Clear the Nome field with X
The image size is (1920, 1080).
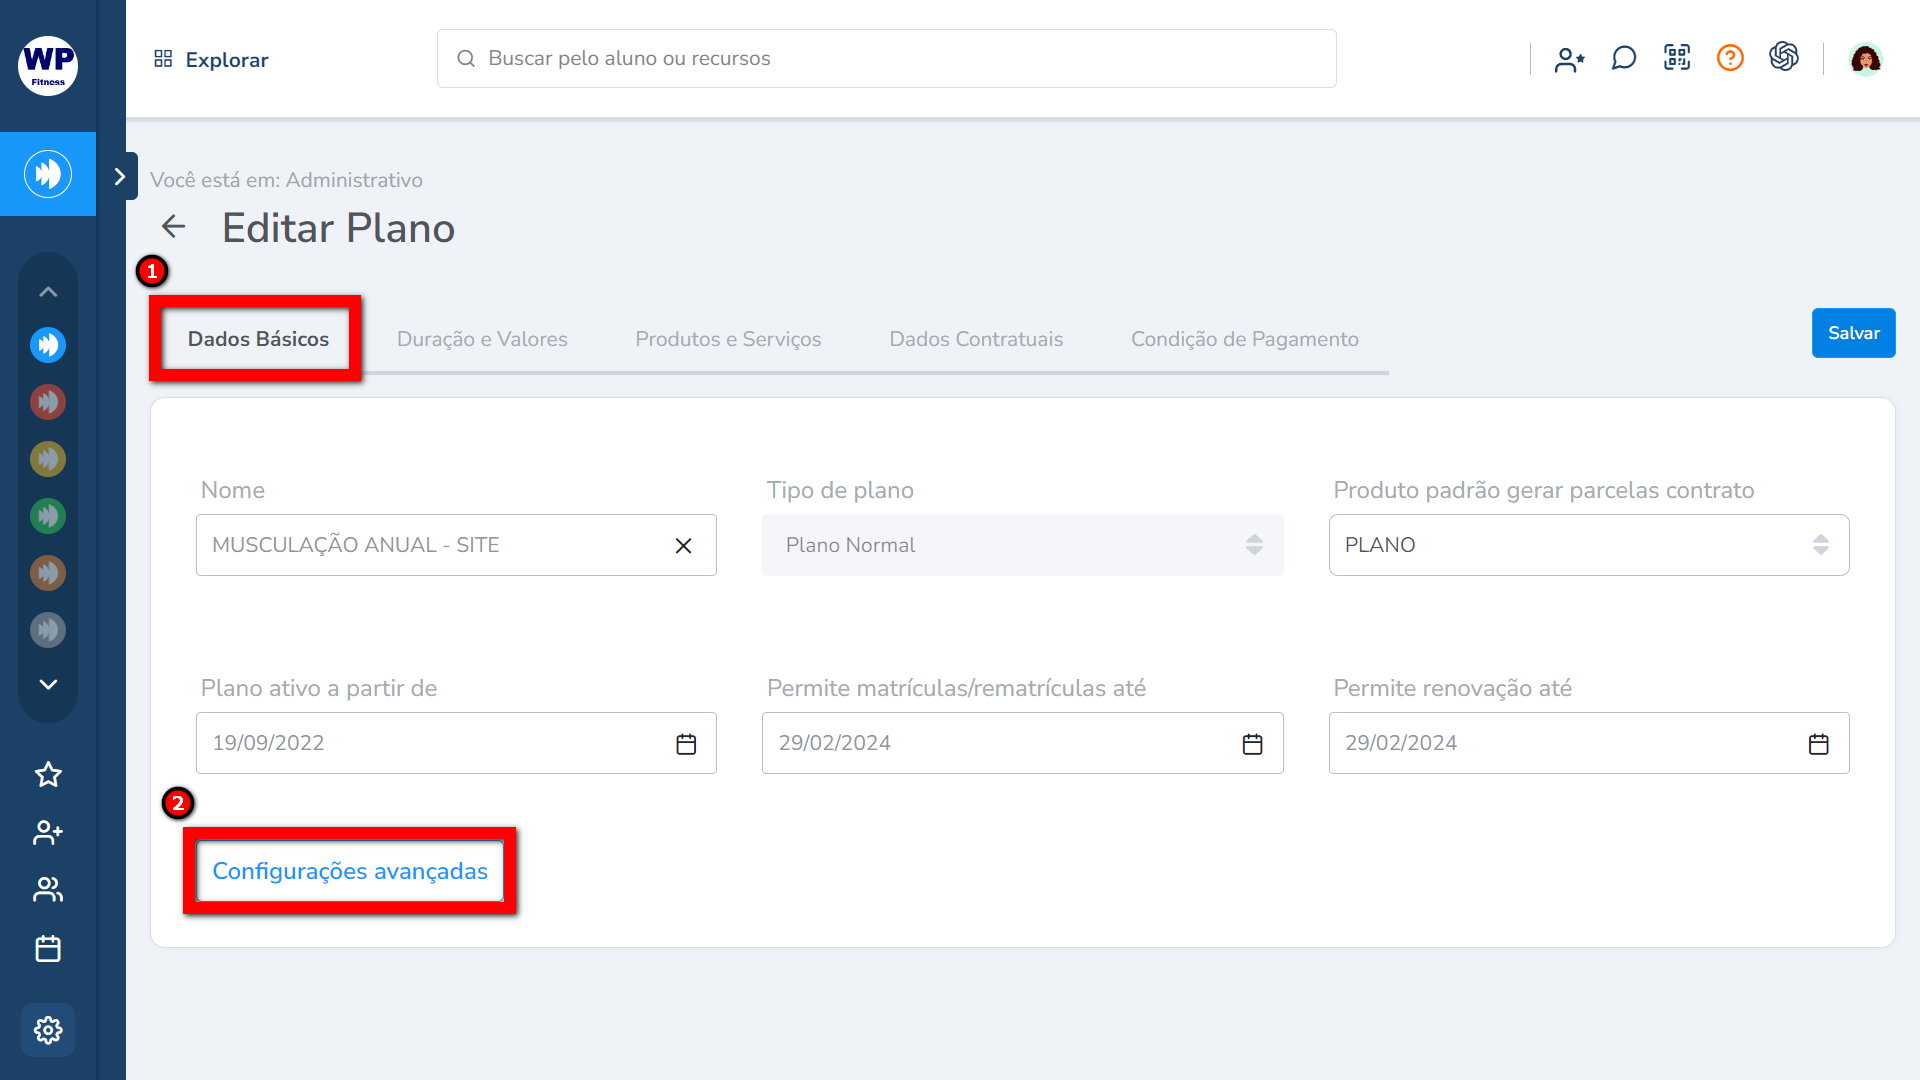tap(684, 546)
